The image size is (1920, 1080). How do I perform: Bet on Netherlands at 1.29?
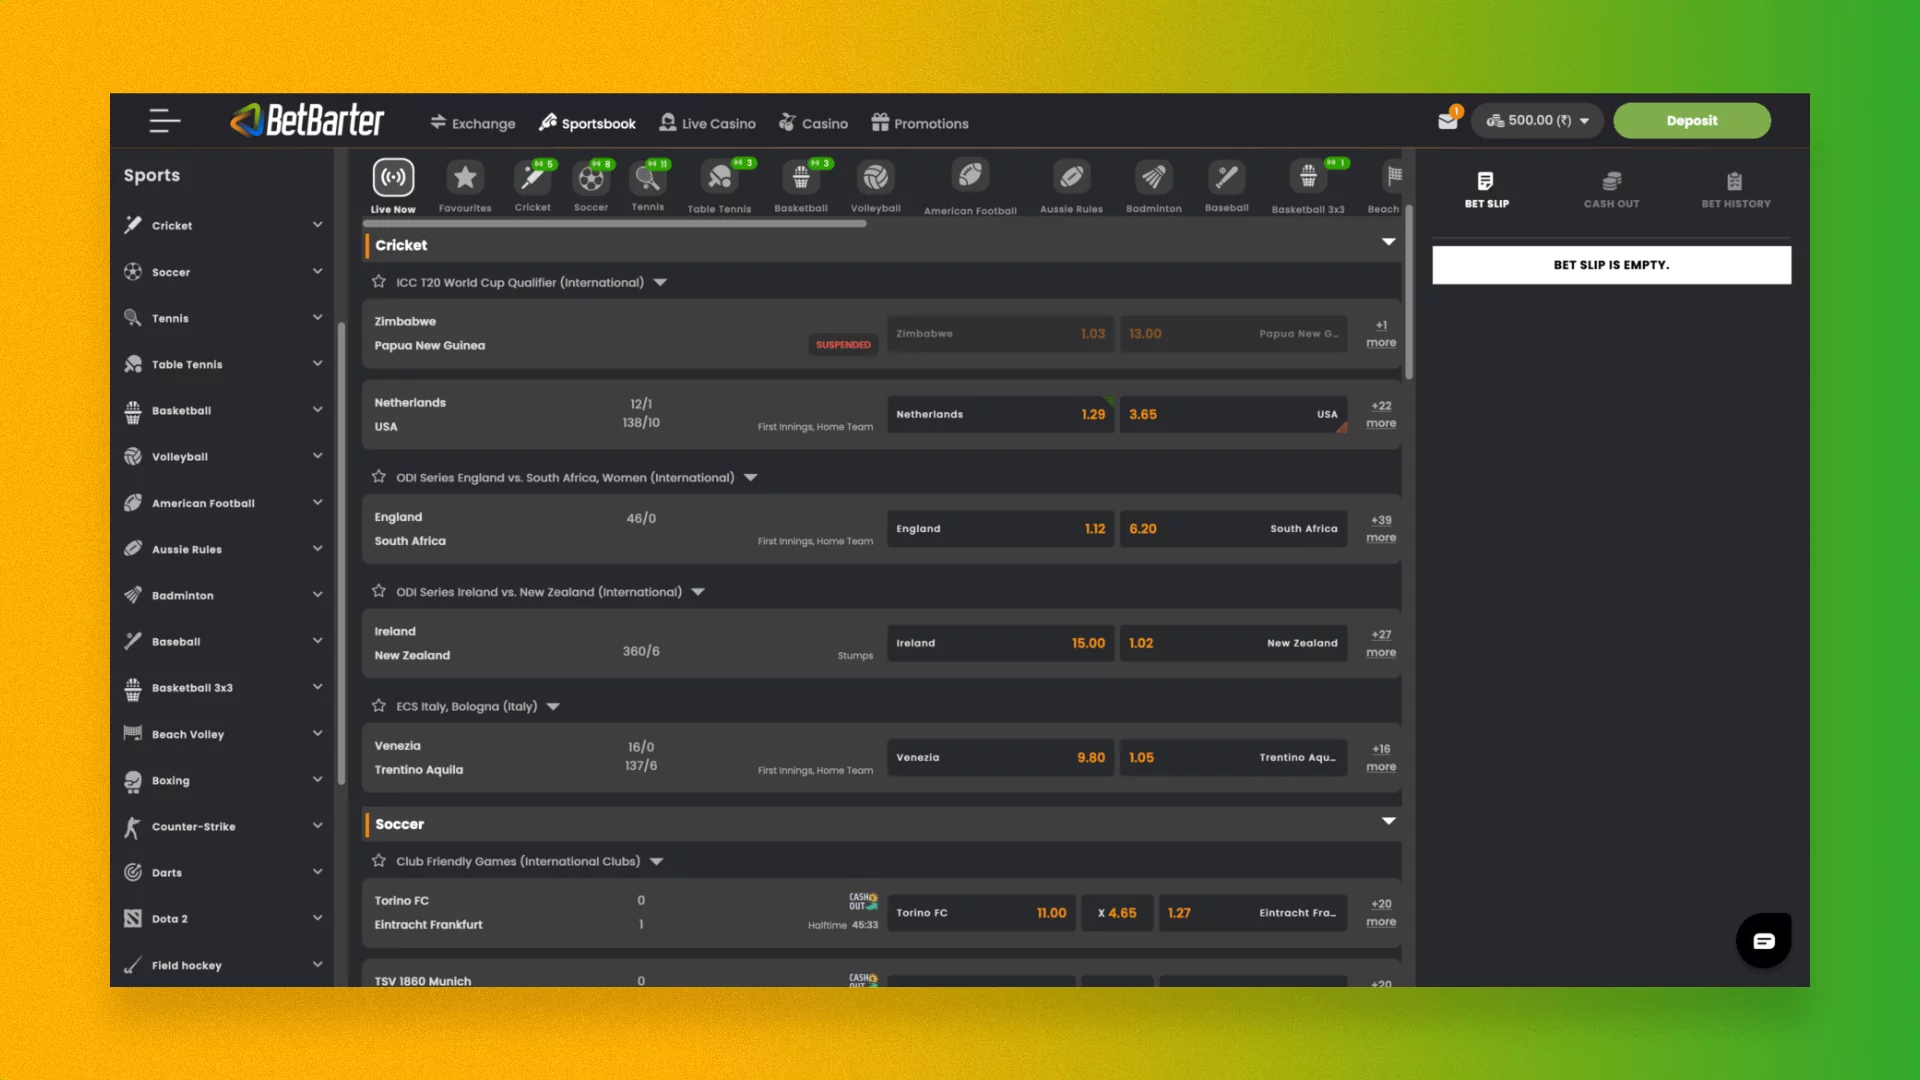[1001, 414]
